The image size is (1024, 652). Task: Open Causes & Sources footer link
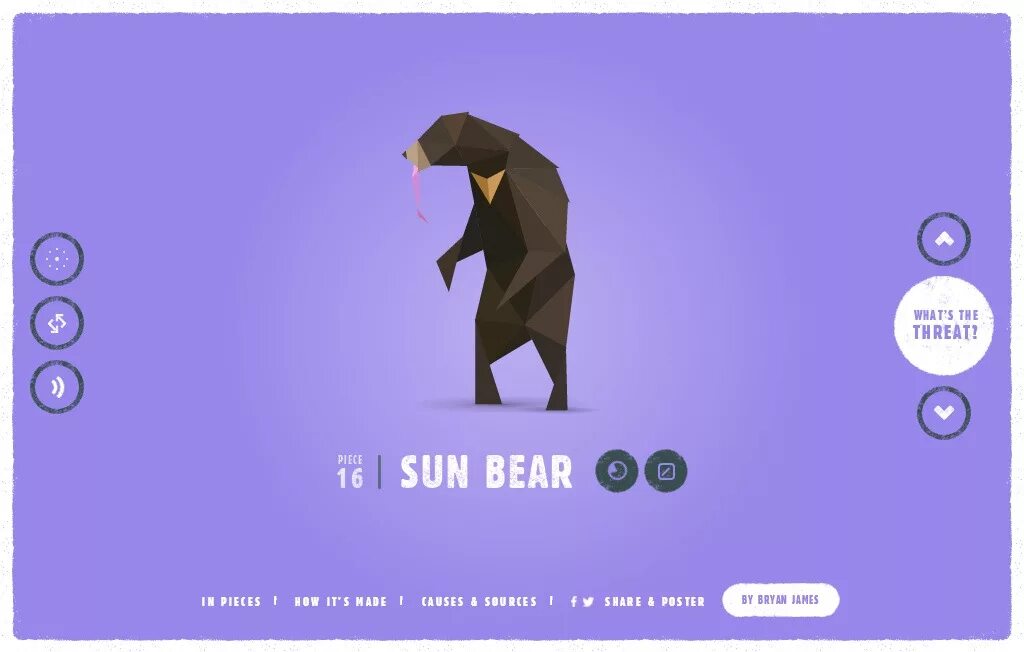pyautogui.click(x=479, y=601)
